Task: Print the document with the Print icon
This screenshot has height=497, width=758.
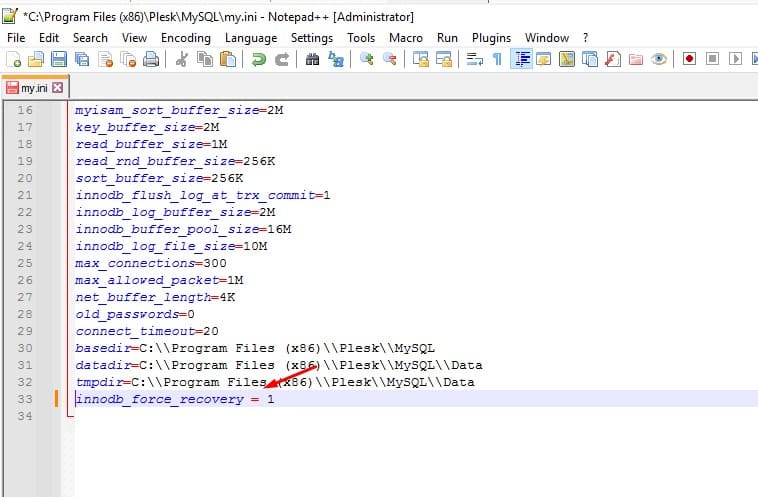Action: 151,59
